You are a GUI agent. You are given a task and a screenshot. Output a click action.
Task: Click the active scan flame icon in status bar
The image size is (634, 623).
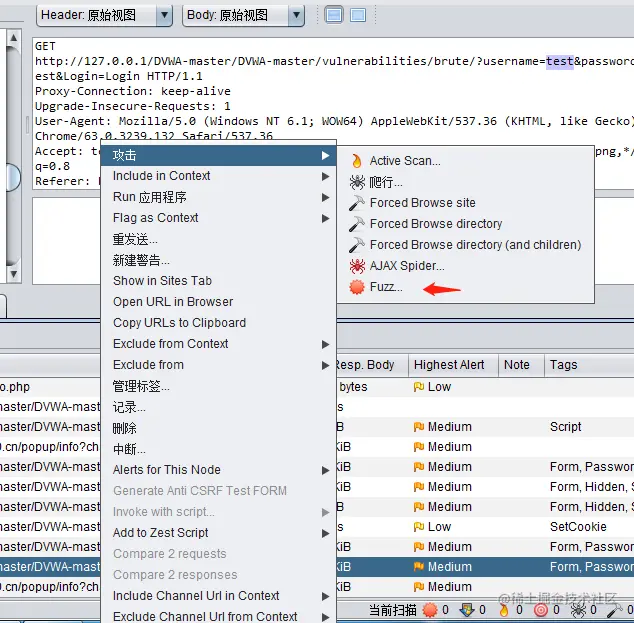pos(504,610)
